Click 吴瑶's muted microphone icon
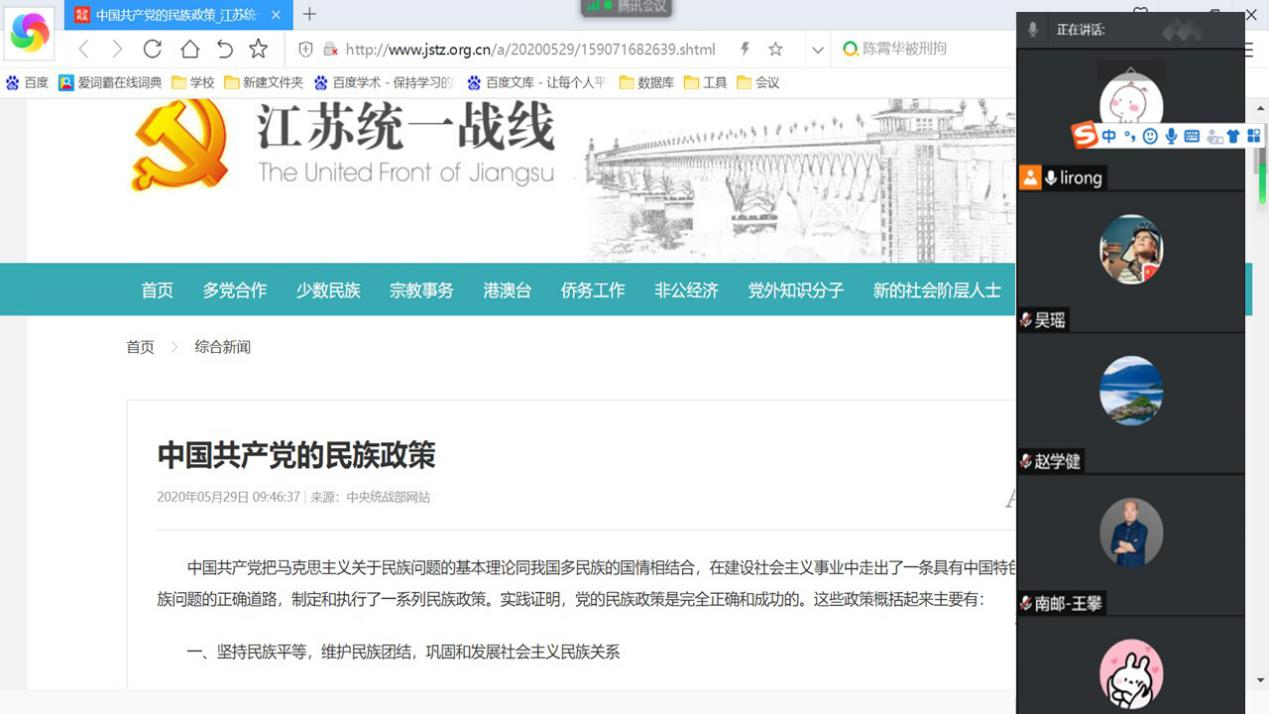 pos(1026,320)
